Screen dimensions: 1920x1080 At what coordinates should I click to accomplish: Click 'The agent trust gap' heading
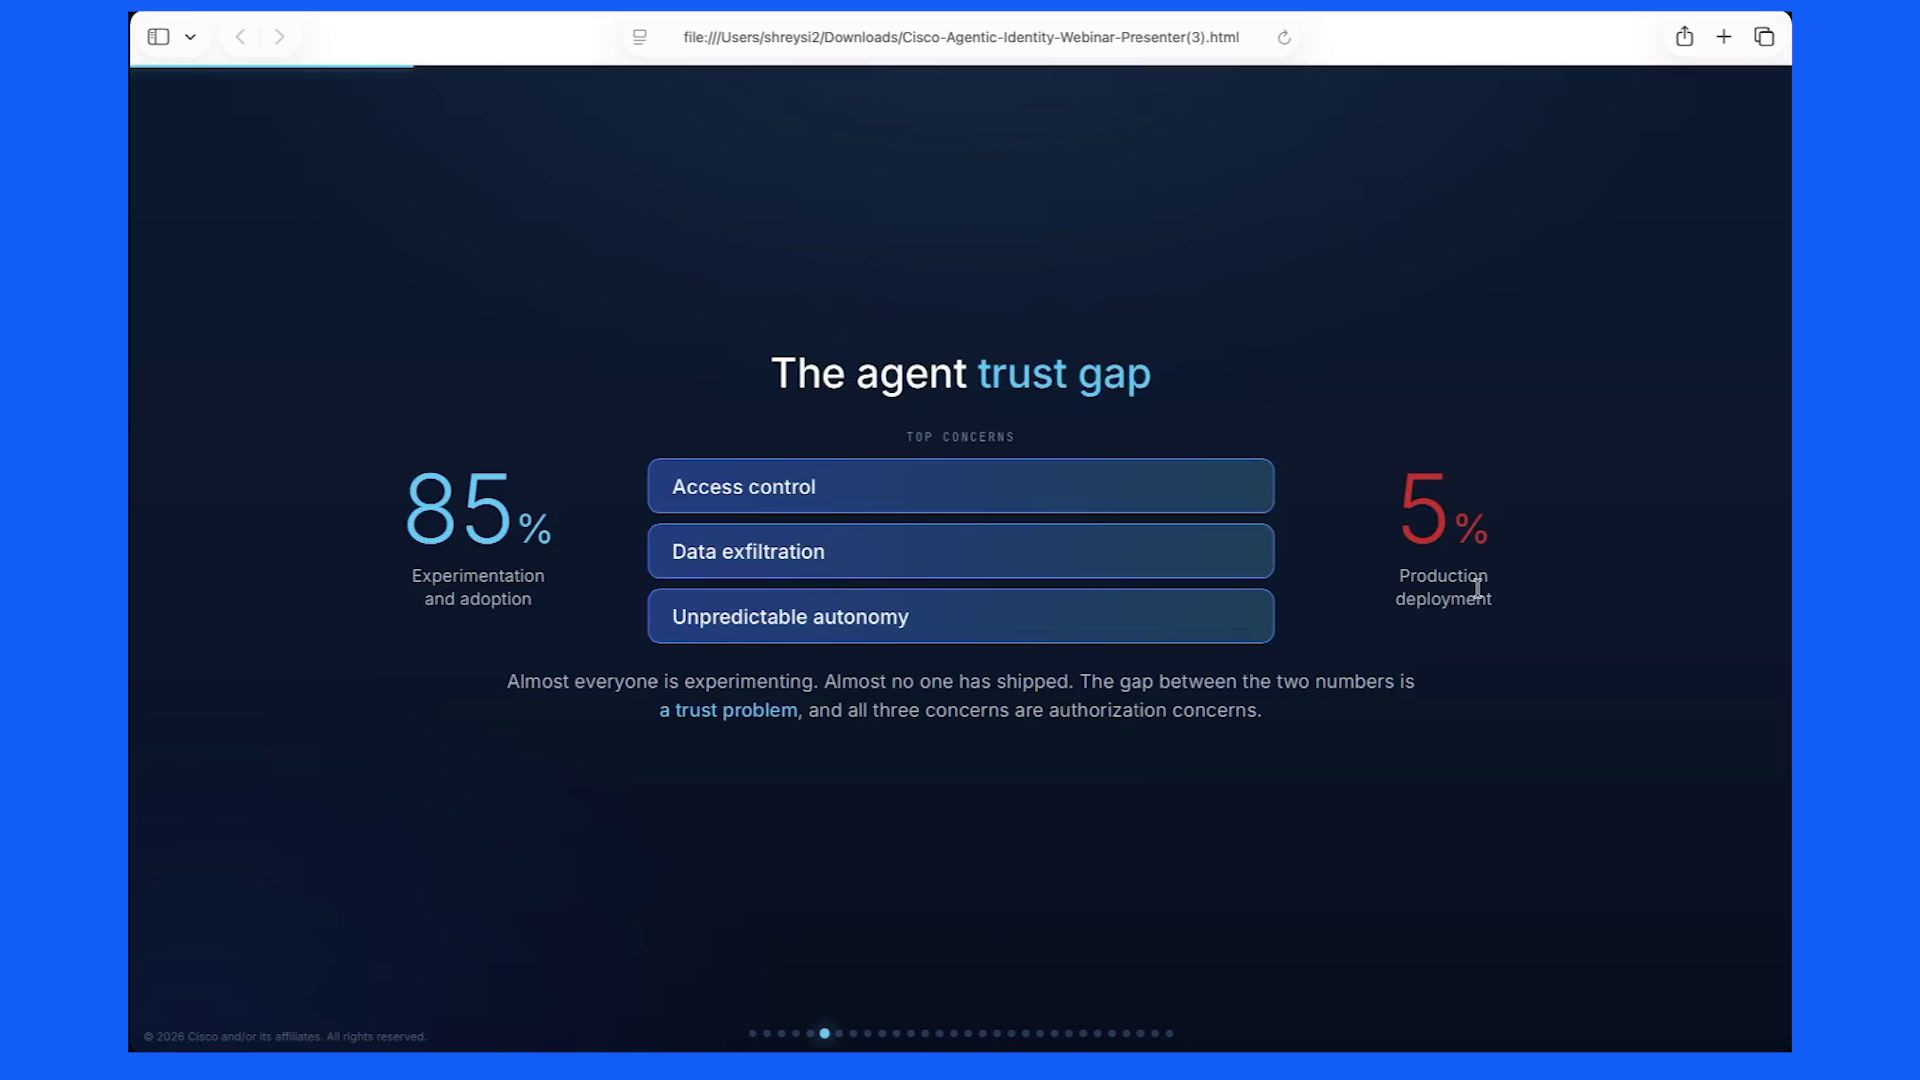[x=961, y=374]
